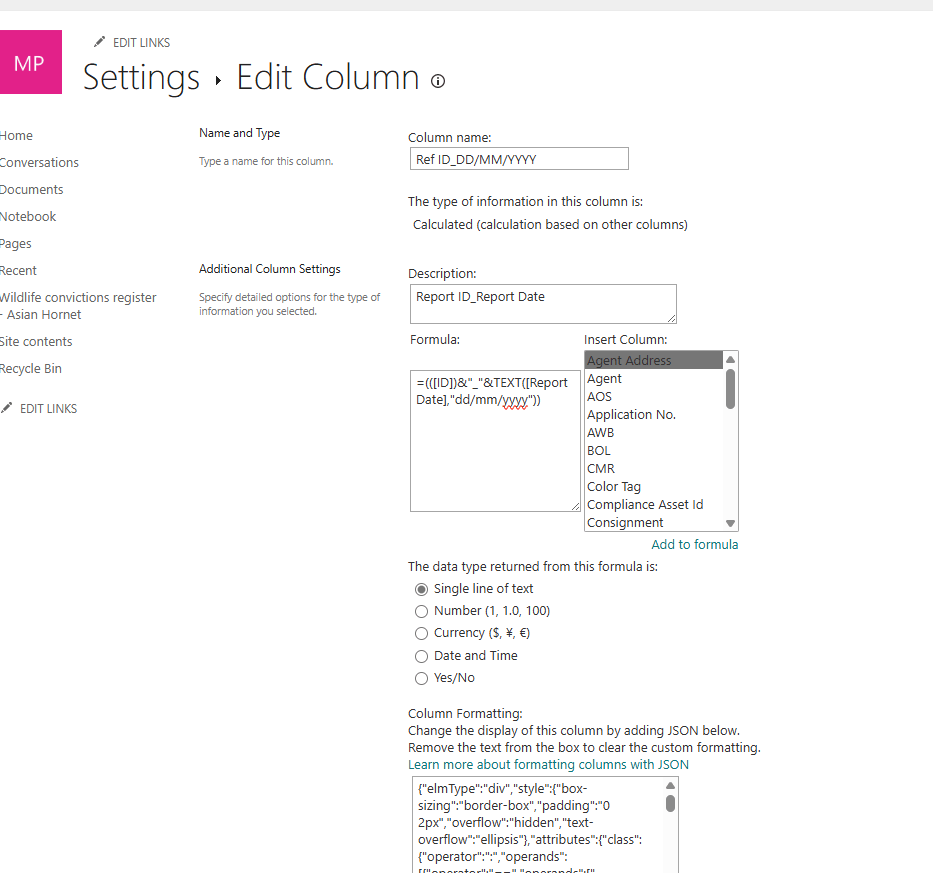Click the pencil icon beside sidebar EDIT LINKS

(7, 408)
